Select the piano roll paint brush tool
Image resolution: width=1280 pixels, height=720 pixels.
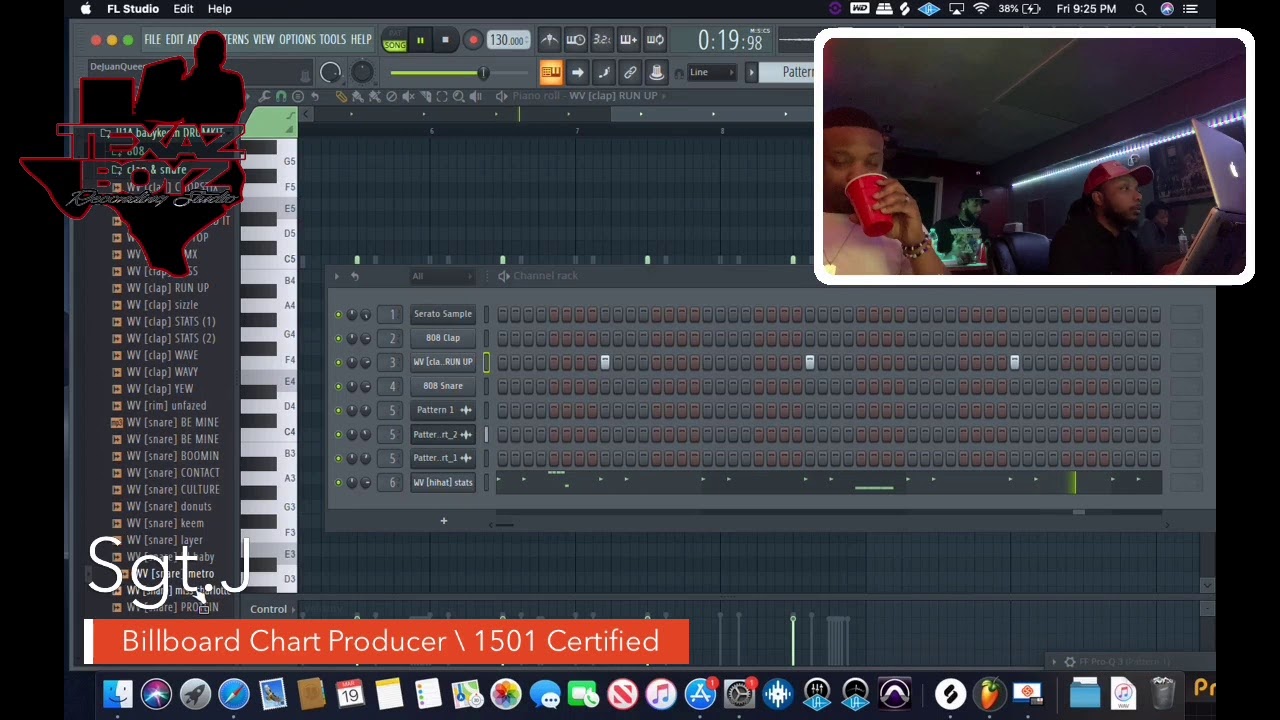point(357,96)
